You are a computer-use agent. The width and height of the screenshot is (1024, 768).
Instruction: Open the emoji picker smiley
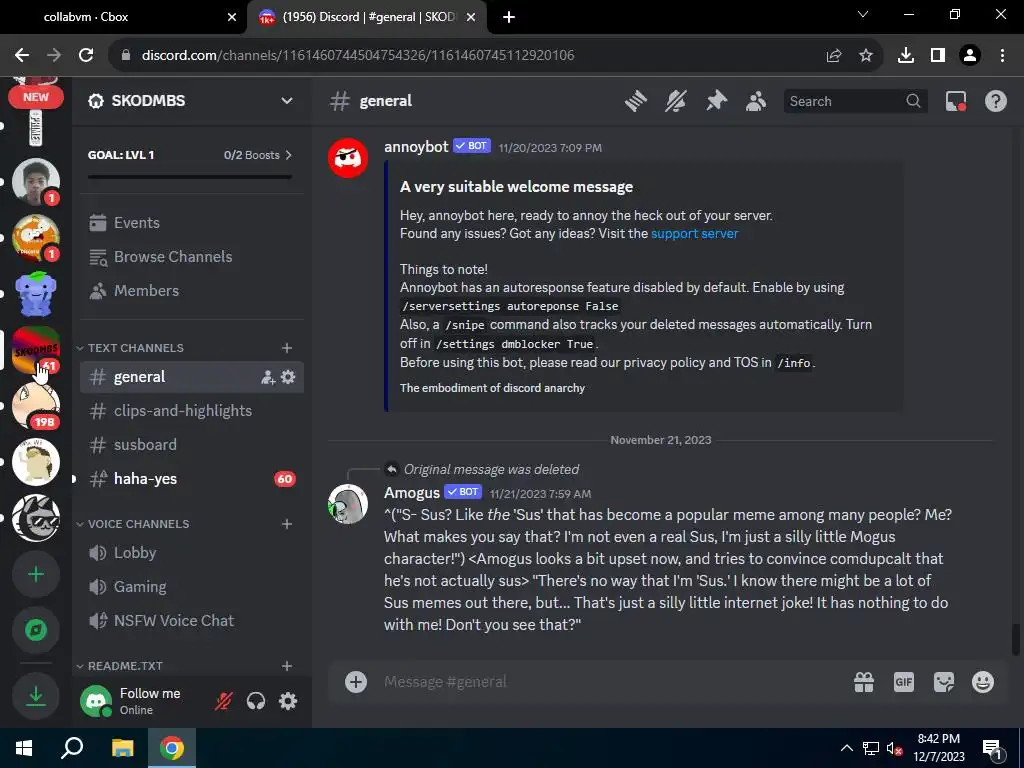(x=983, y=682)
